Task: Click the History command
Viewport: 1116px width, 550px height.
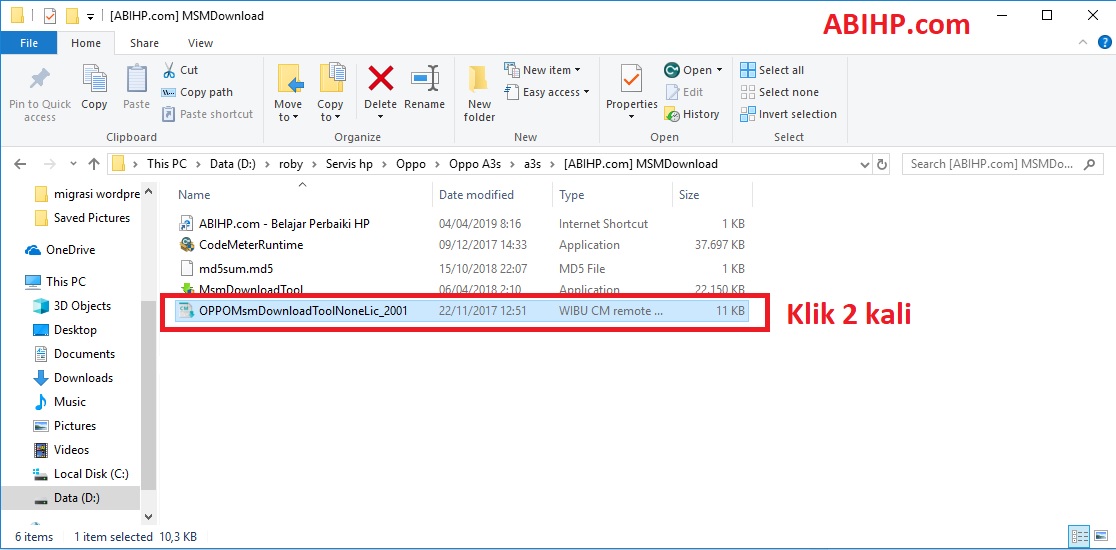Action: 692,115
